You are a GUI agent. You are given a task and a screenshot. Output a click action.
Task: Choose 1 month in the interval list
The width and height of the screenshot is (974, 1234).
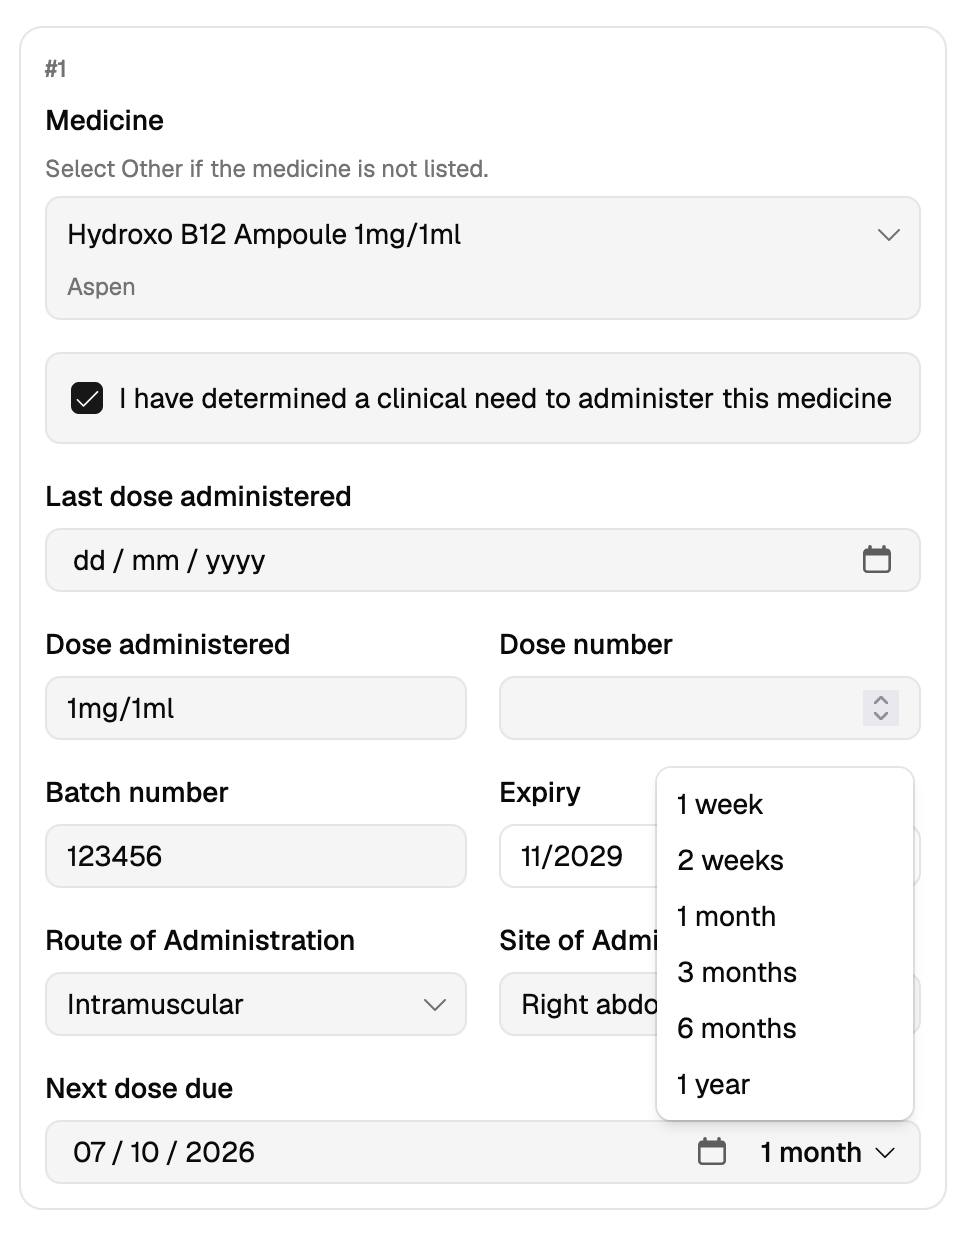click(785, 916)
